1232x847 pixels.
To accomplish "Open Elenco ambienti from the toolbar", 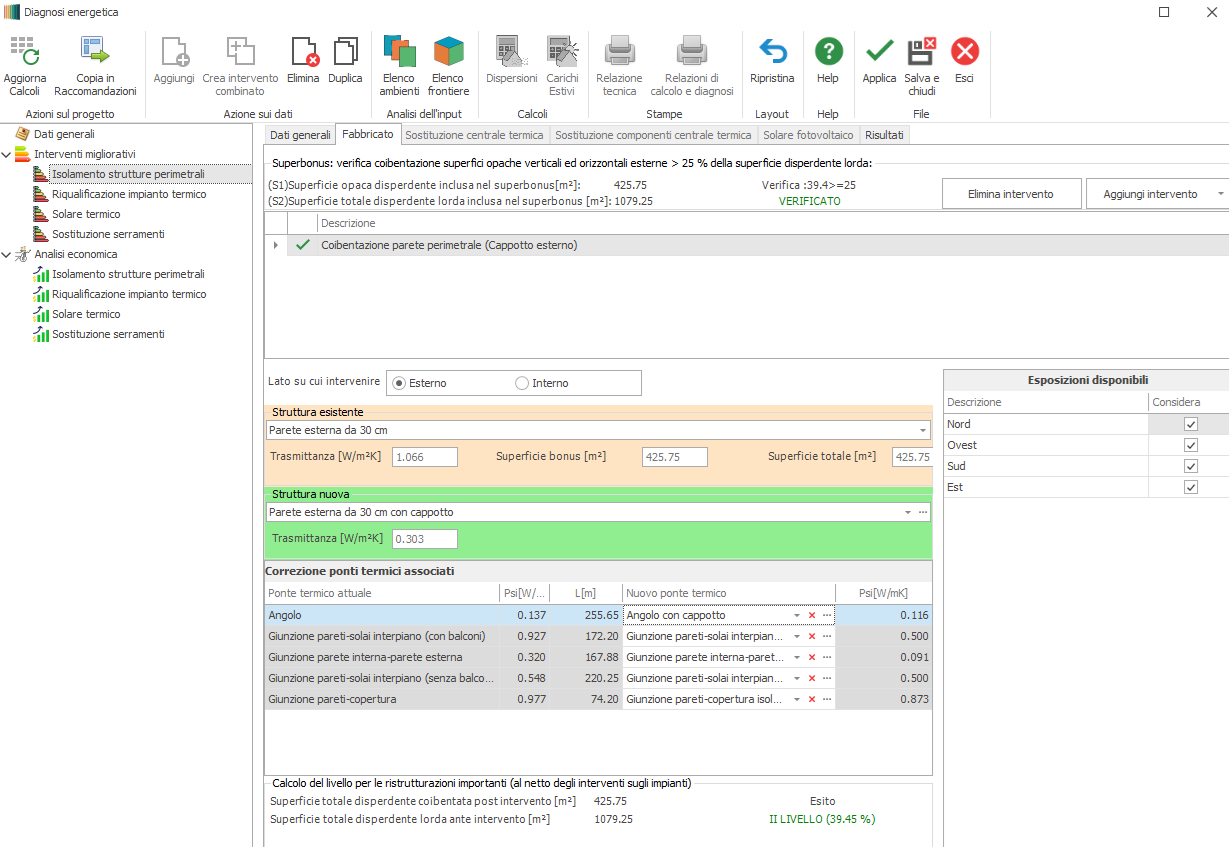I will (399, 52).
